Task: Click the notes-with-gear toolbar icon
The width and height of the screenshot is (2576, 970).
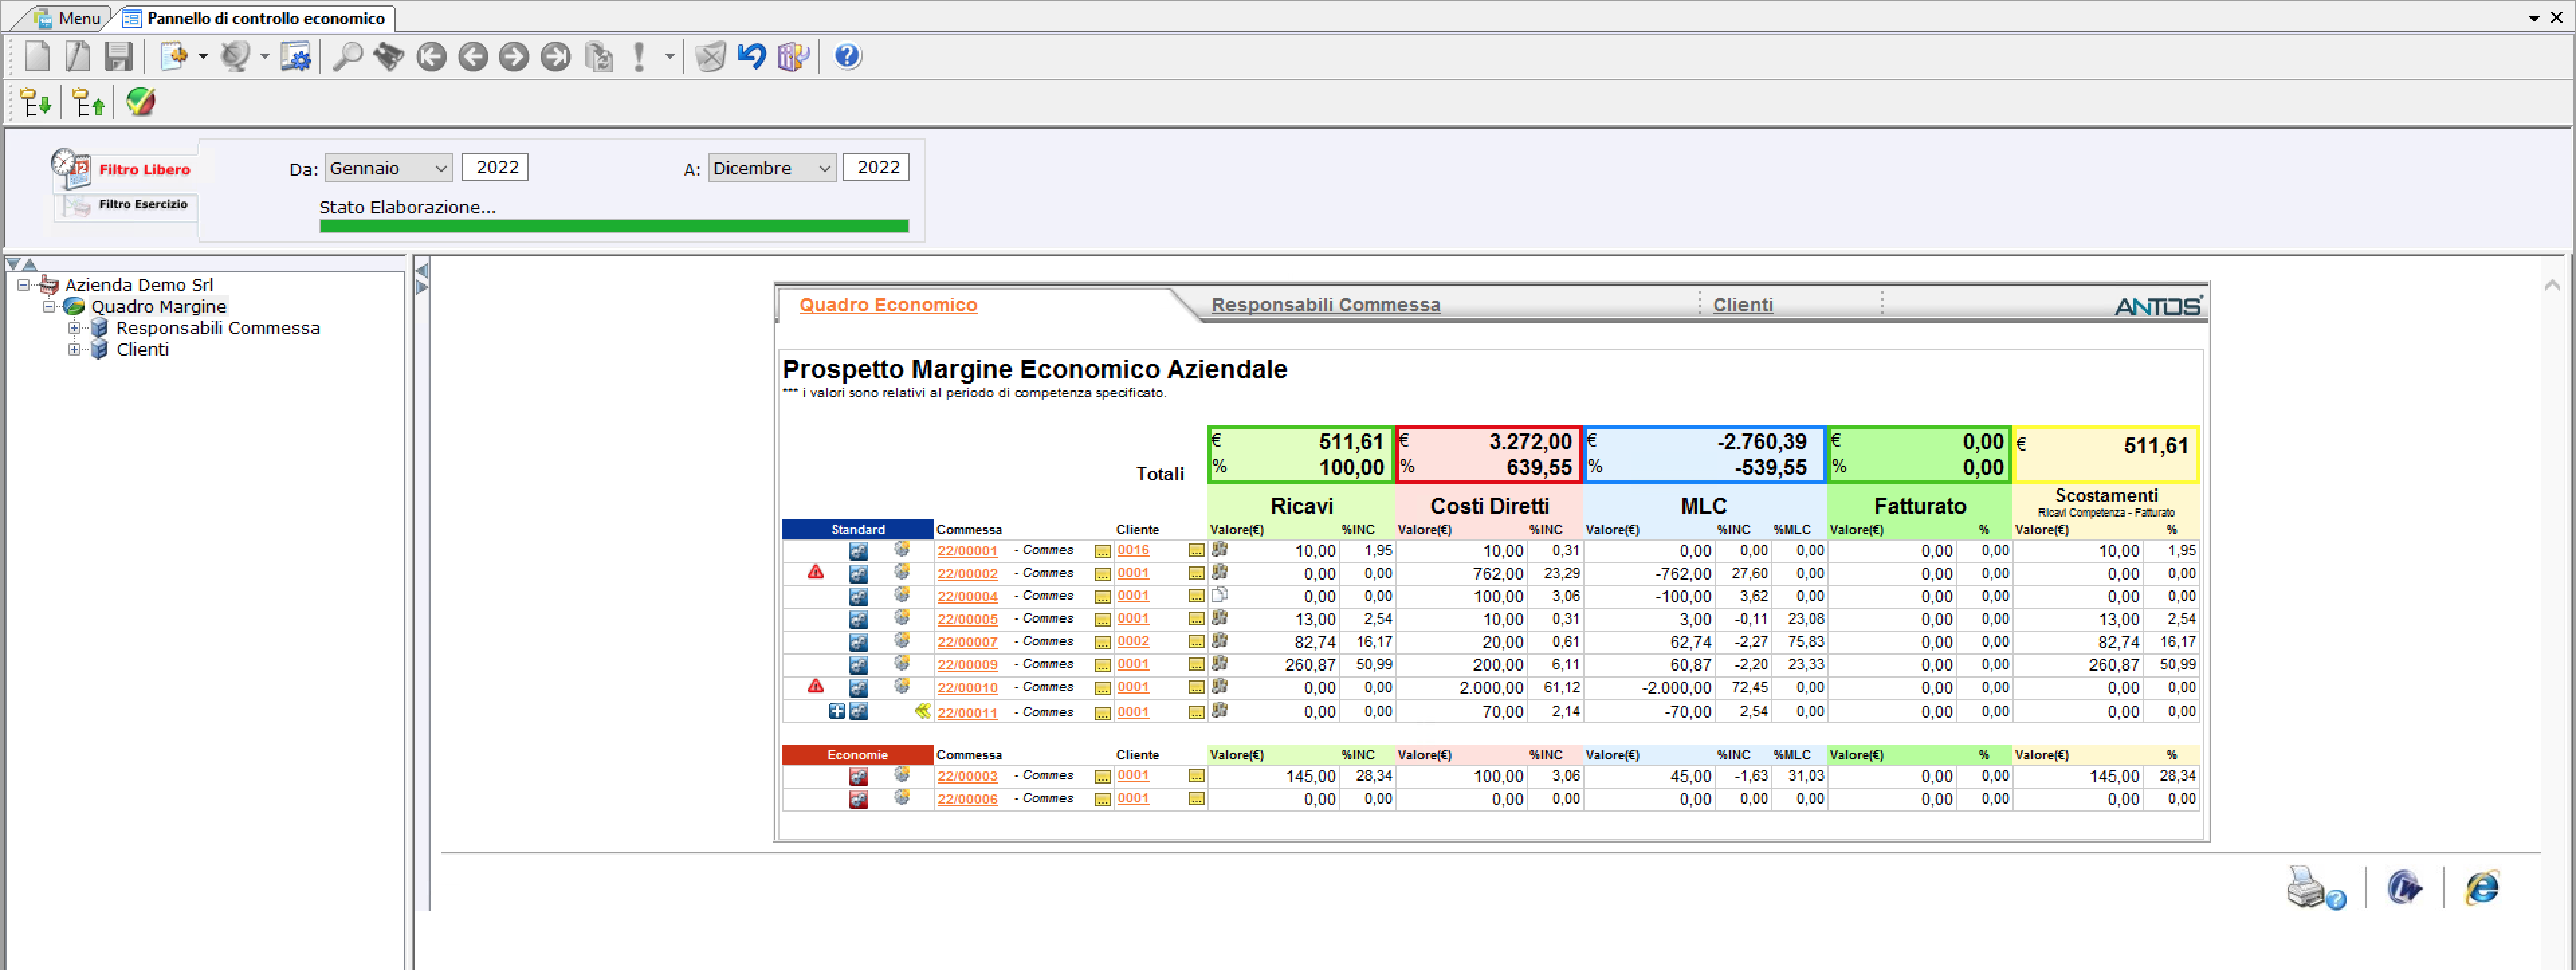Action: click(175, 56)
